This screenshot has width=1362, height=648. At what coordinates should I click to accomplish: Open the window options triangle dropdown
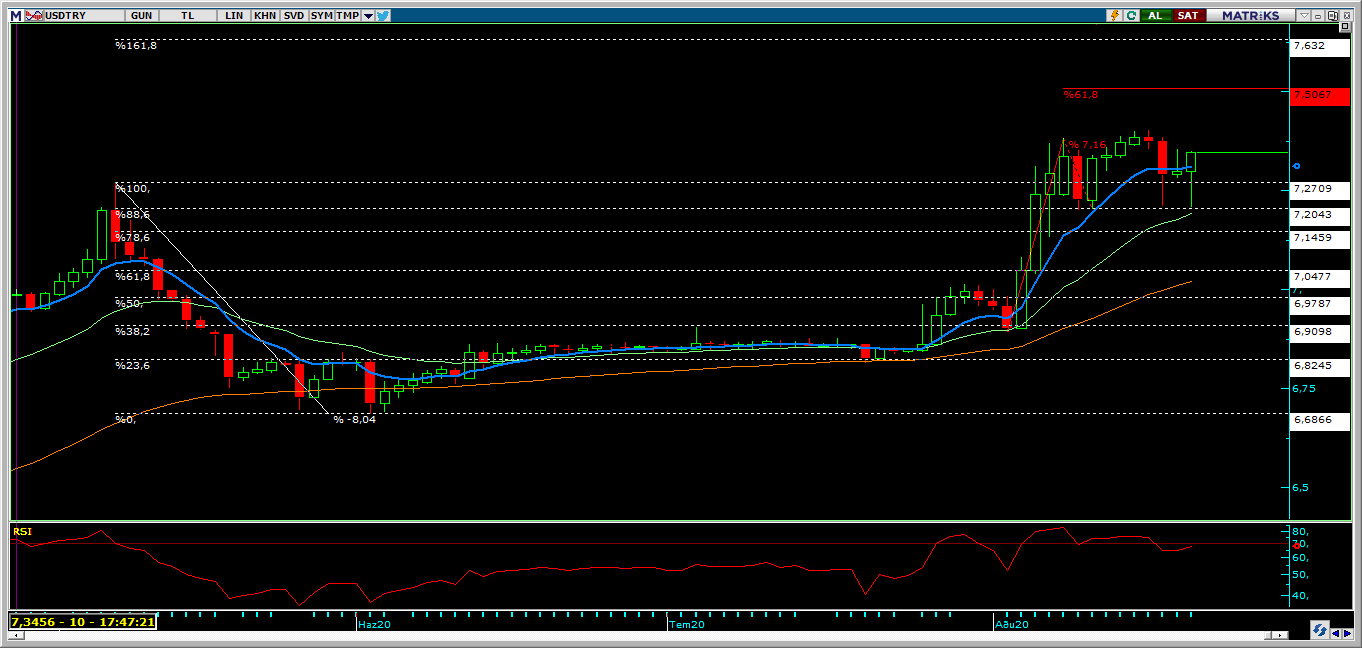[x=1304, y=16]
